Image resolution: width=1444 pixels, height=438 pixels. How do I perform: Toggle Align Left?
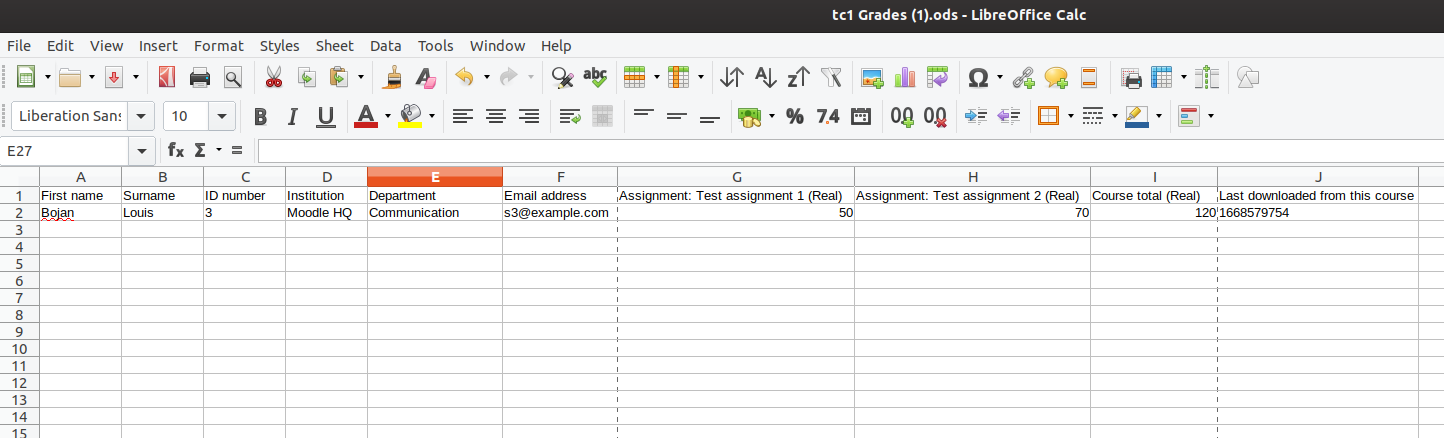(462, 116)
